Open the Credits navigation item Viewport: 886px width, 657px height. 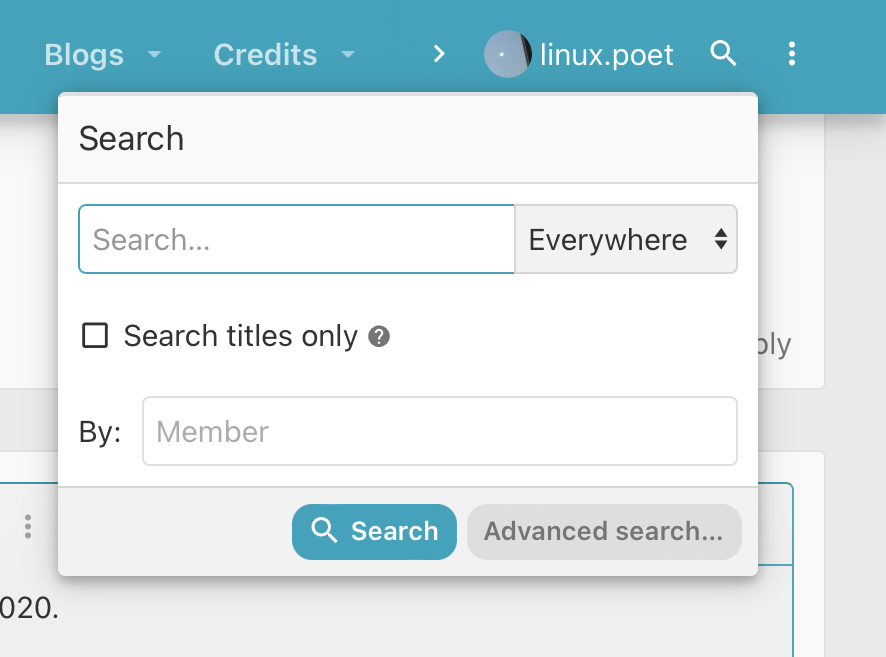pos(266,55)
